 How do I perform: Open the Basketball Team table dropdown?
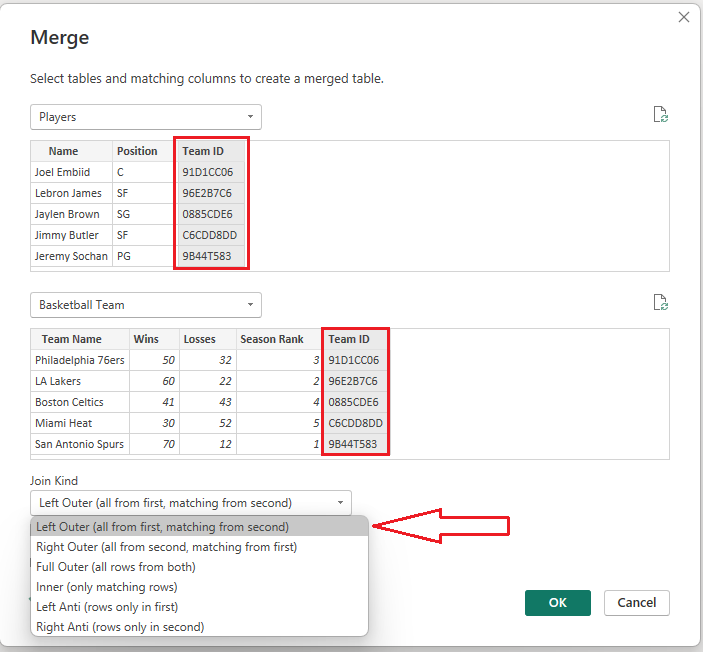point(146,305)
